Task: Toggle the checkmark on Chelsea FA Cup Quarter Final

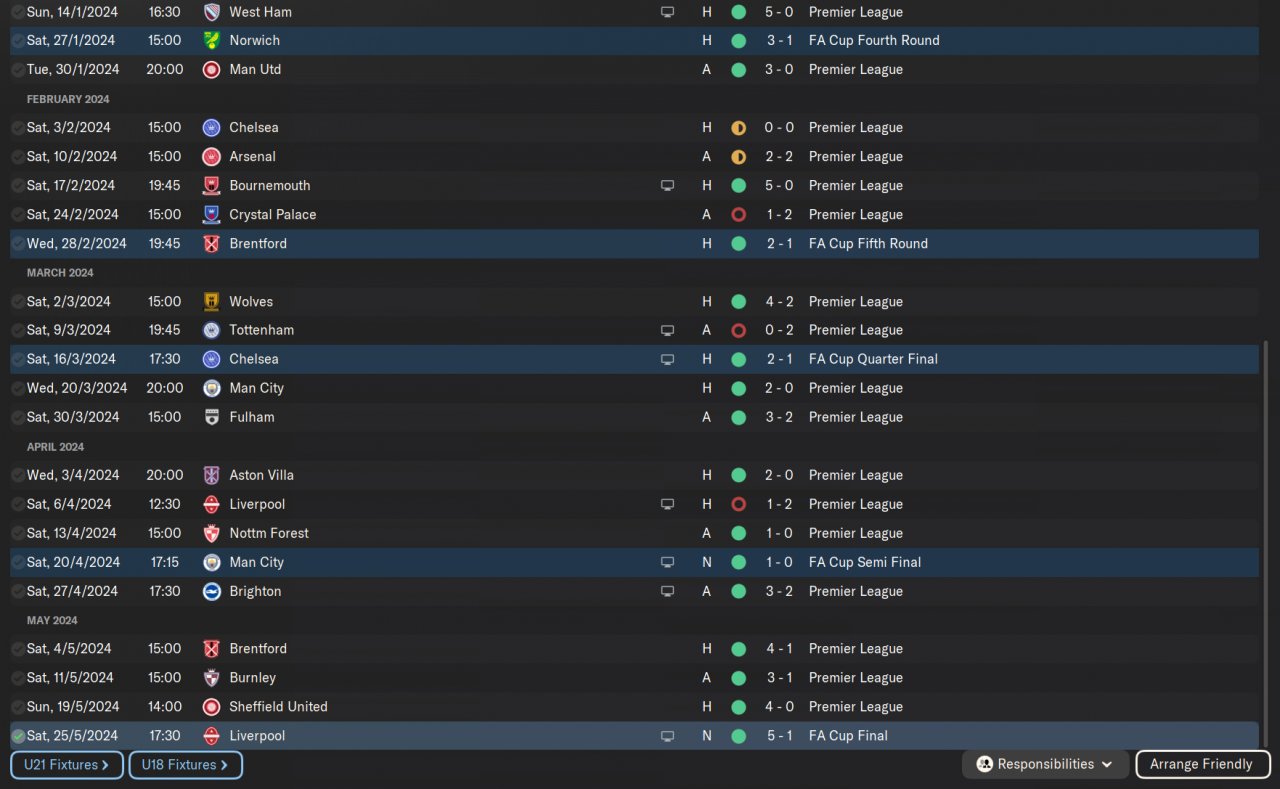Action: tap(18, 359)
